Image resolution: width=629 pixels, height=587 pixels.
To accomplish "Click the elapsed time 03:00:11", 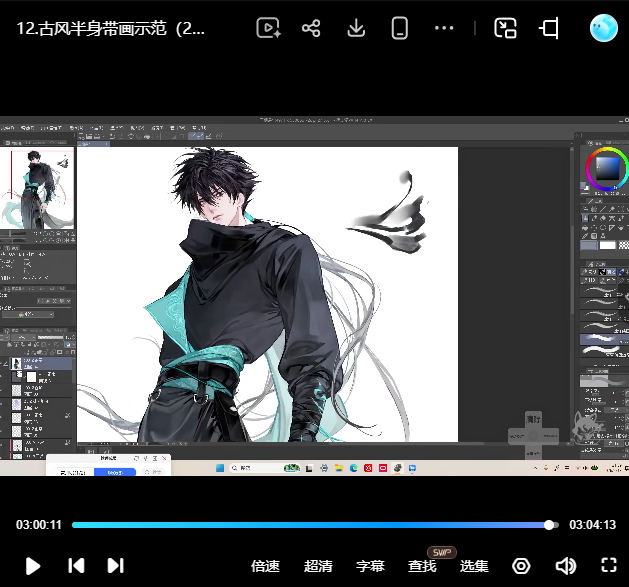I will click(x=39, y=525).
